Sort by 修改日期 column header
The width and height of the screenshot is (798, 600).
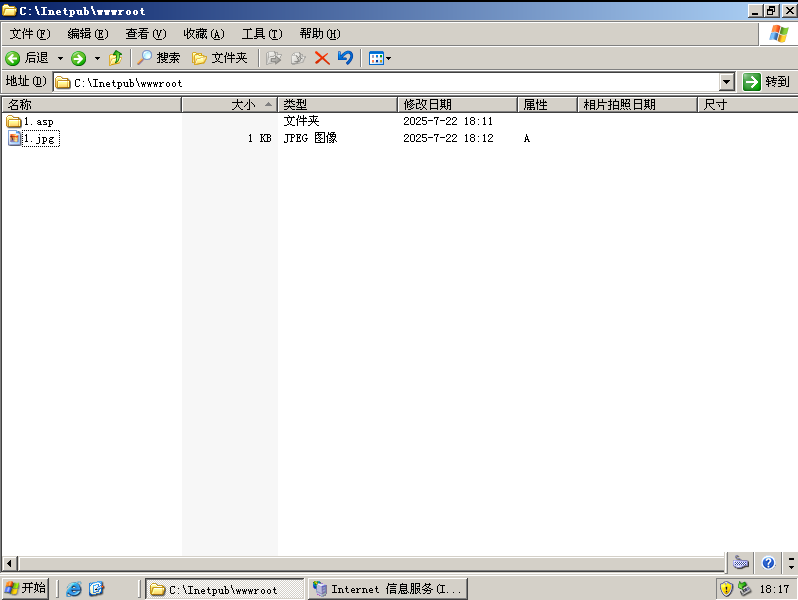(458, 105)
